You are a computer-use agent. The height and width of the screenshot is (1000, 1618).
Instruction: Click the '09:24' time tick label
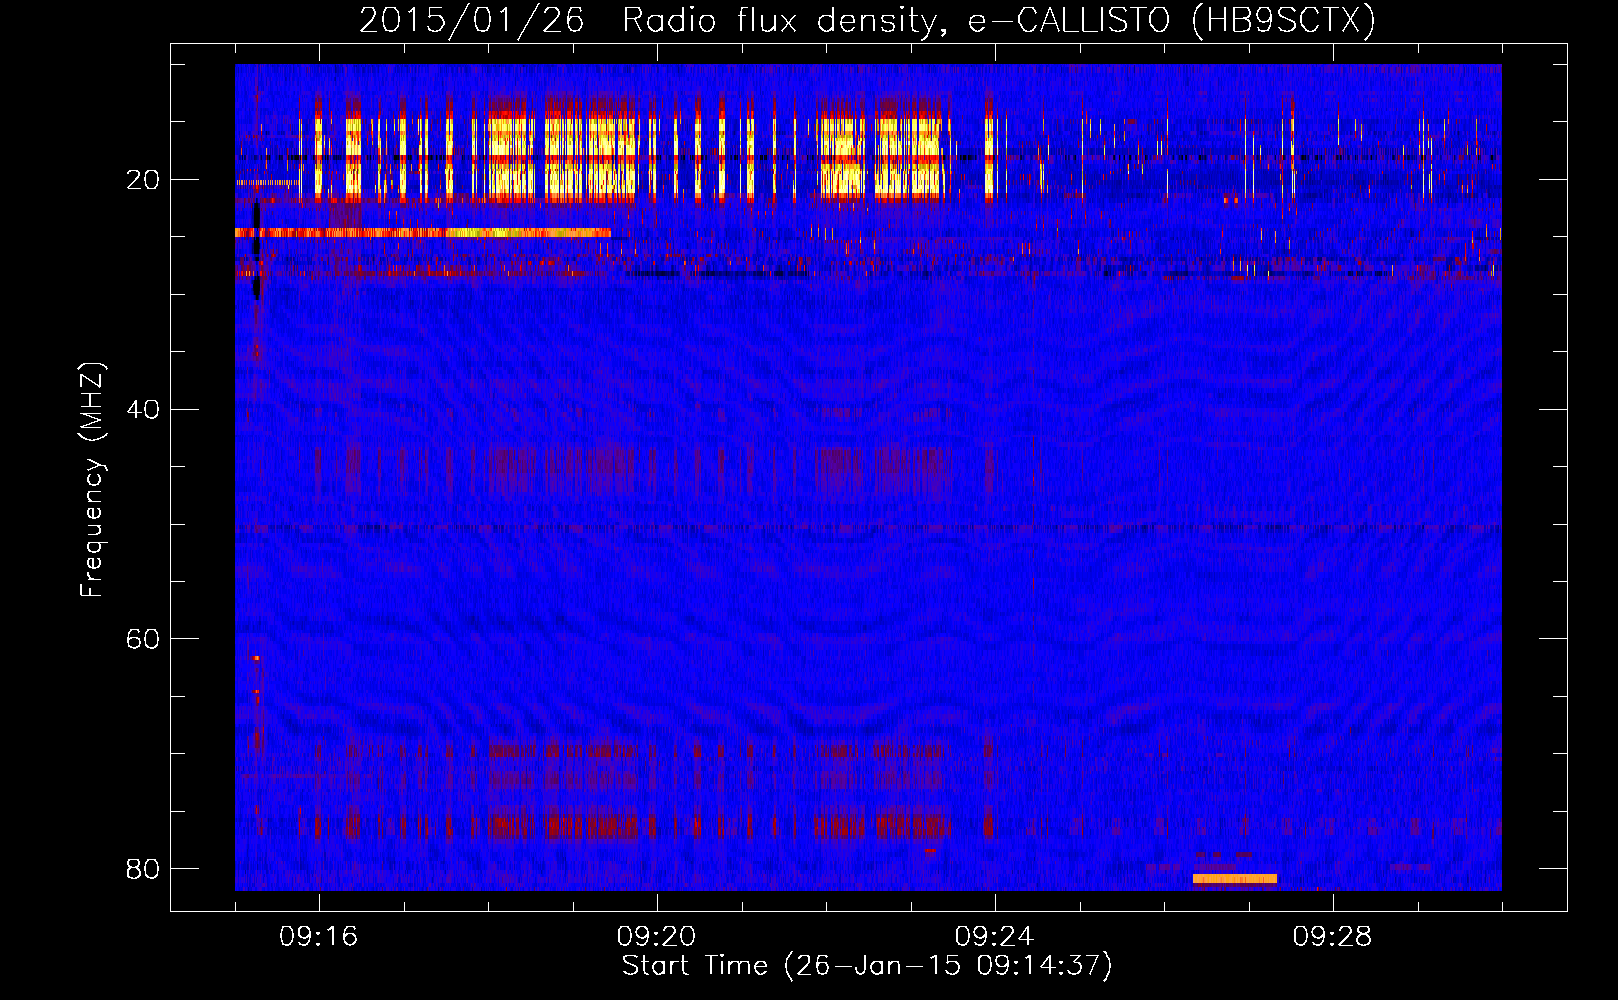point(994,937)
